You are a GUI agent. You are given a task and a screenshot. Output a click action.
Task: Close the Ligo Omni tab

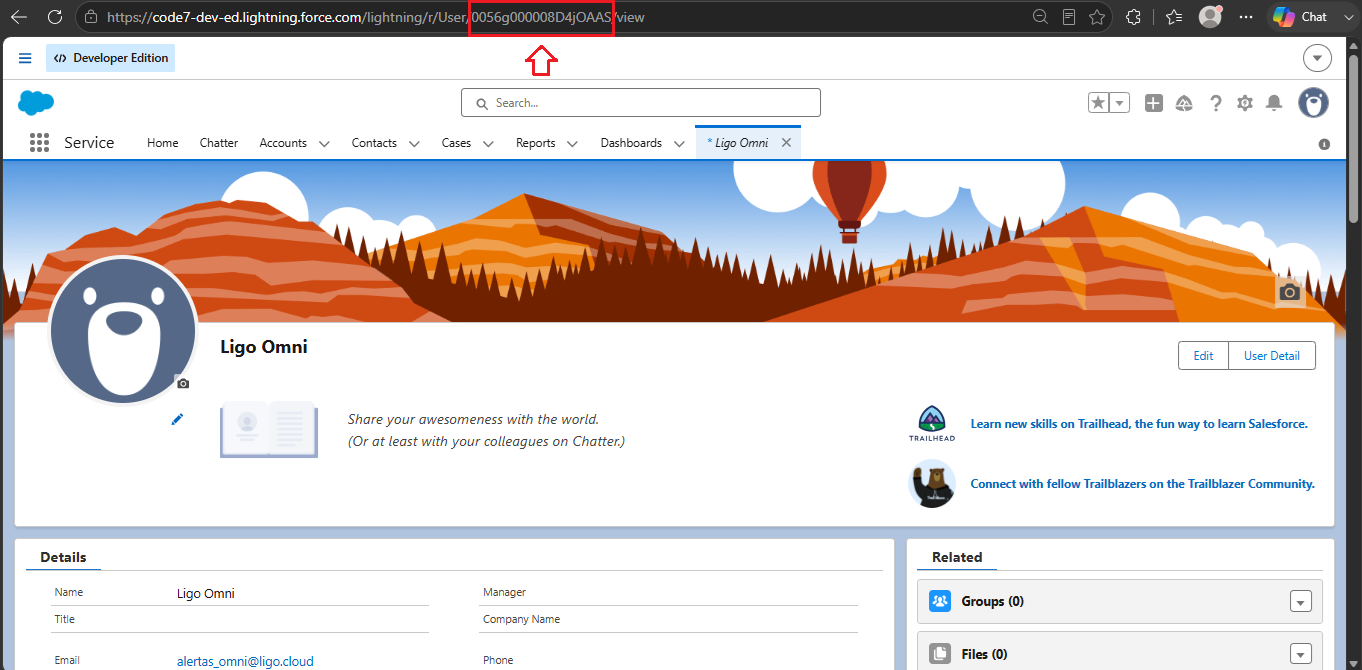pos(786,143)
